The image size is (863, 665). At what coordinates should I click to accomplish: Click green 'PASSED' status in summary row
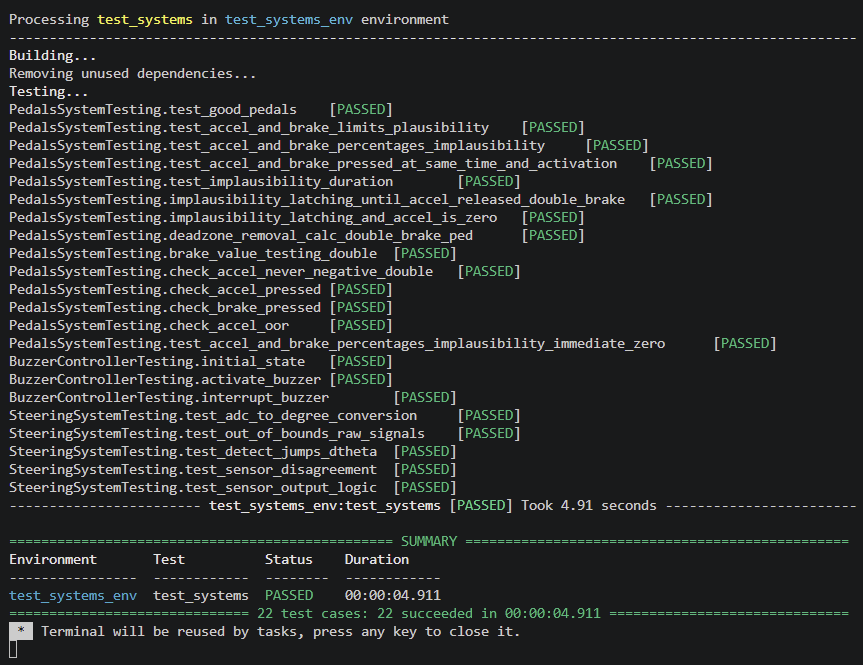289,596
